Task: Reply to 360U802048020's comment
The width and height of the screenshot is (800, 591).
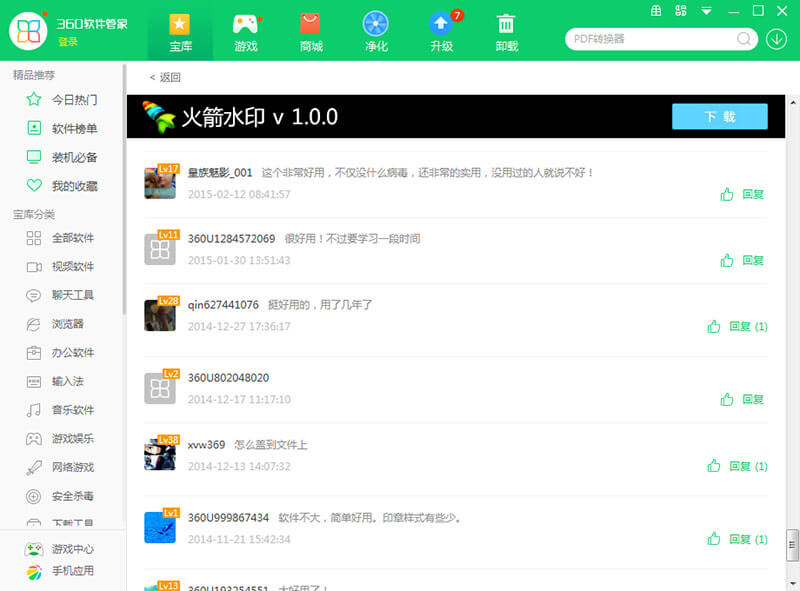Action: [753, 399]
